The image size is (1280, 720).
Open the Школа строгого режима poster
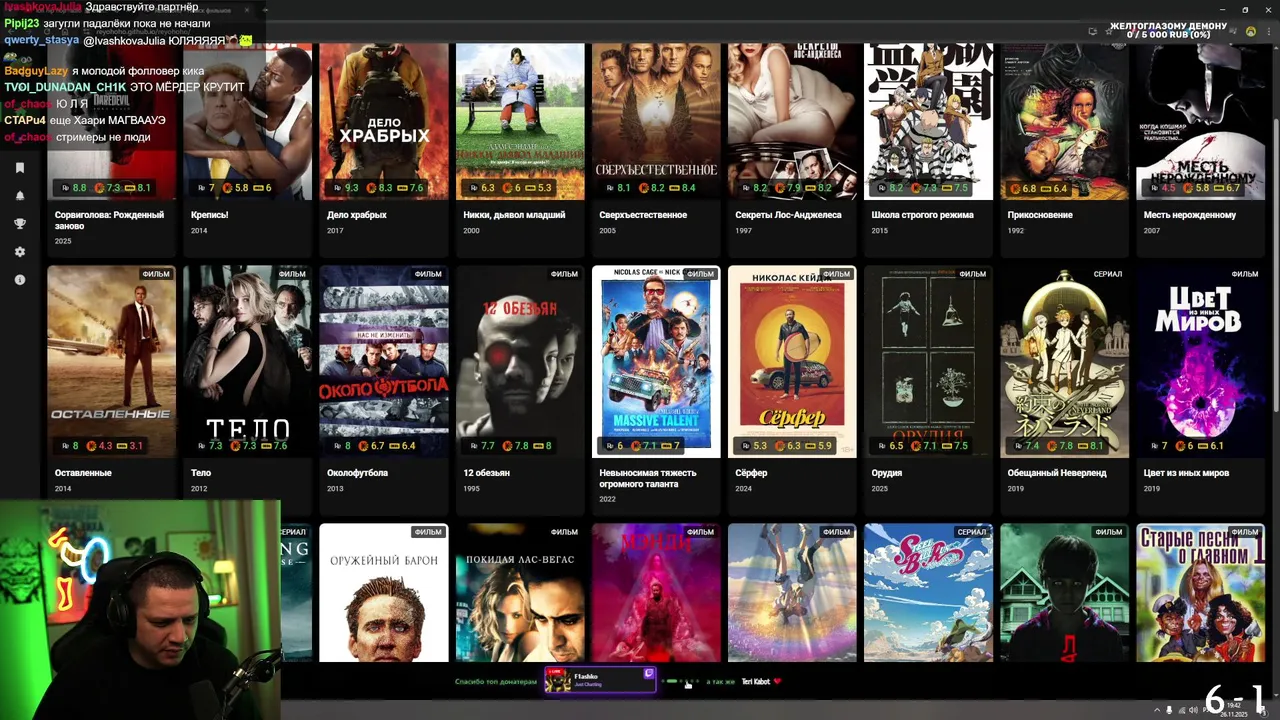coord(927,120)
